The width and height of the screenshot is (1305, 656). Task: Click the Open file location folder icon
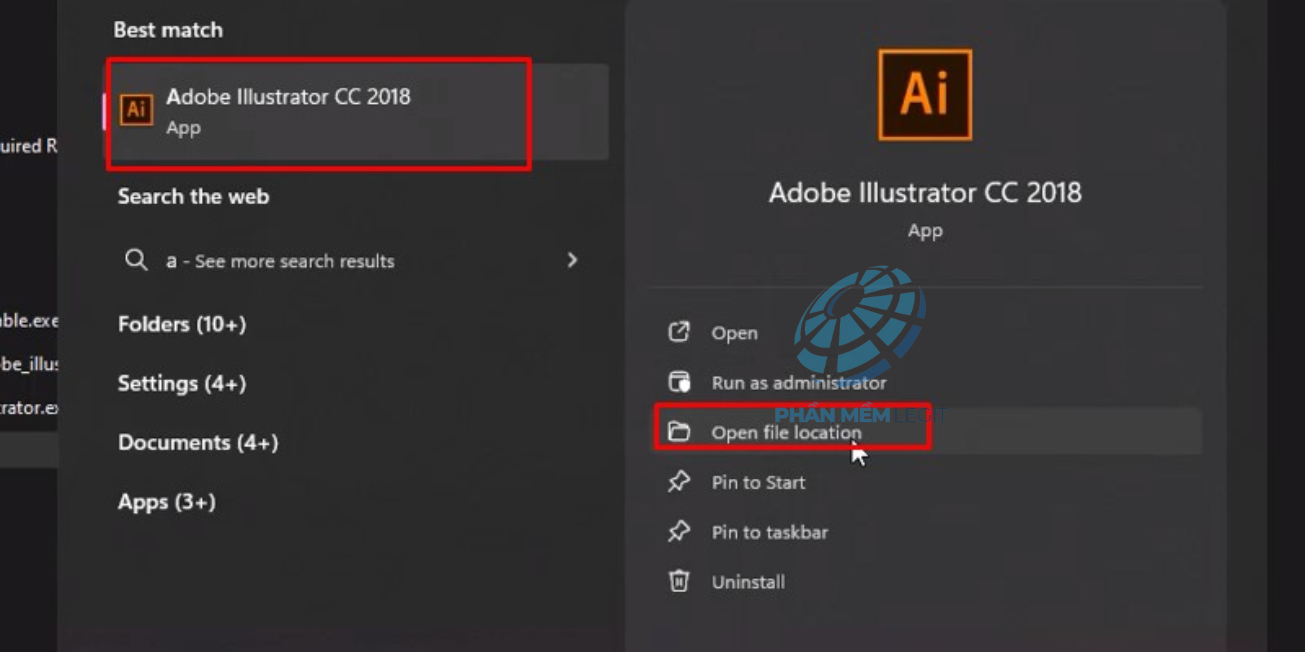point(679,432)
